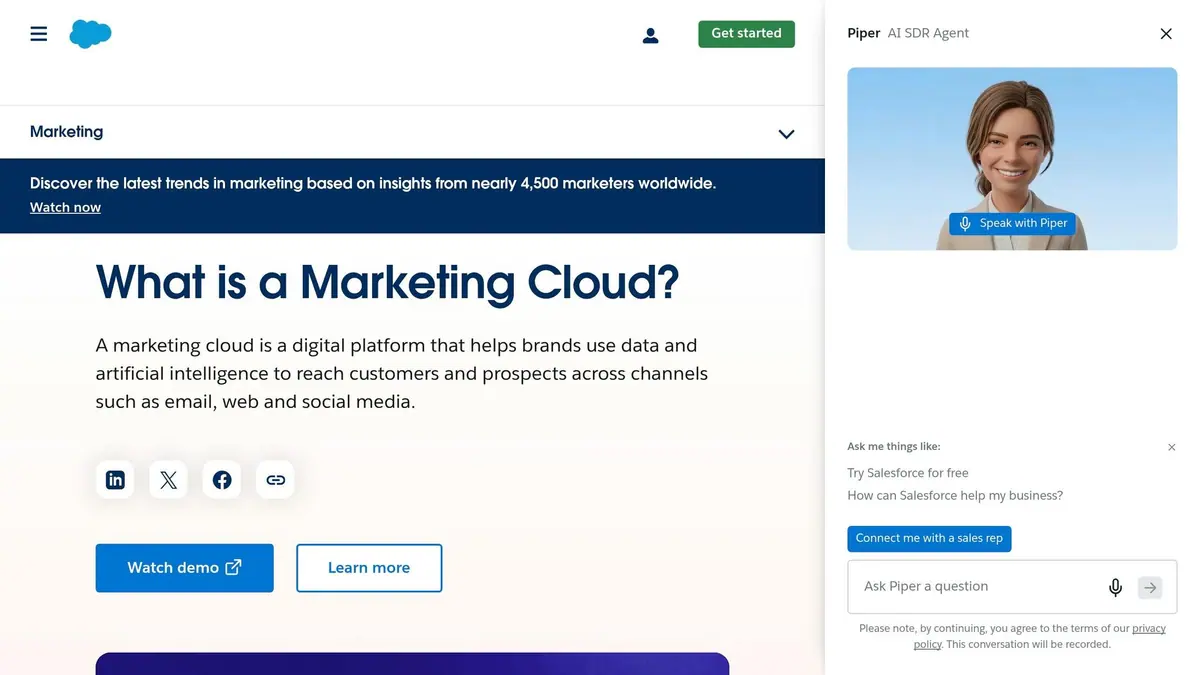Viewport: 1200px width, 675px height.
Task: Click the send arrow in Piper chat
Action: 1151,587
